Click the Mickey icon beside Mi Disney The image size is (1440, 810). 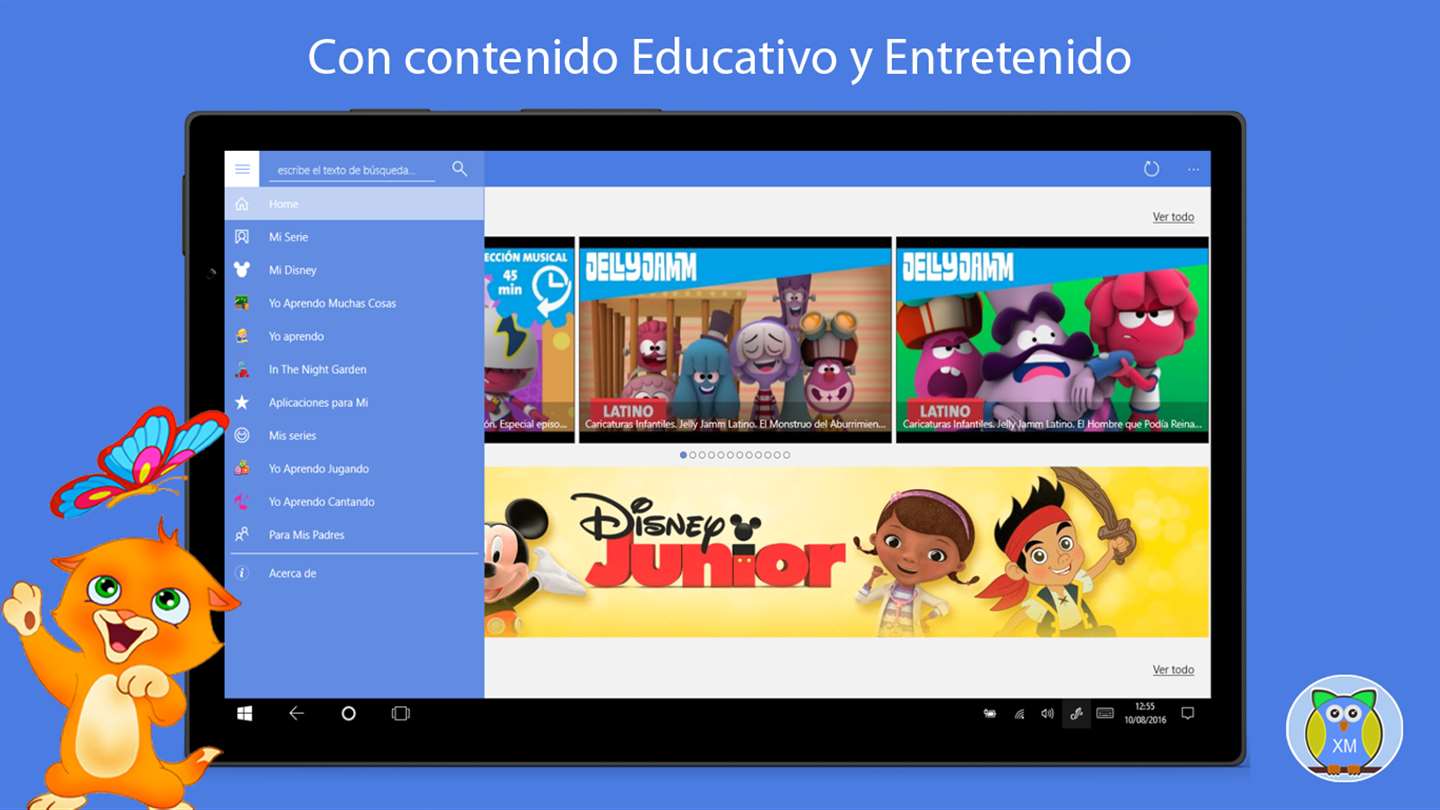click(242, 270)
